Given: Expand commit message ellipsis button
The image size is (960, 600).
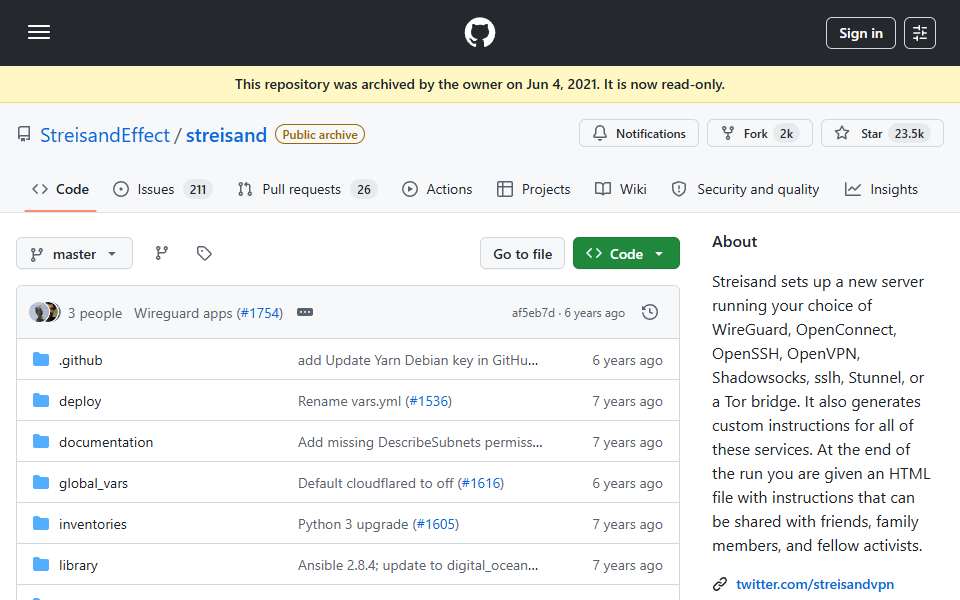Looking at the screenshot, I should [305, 312].
